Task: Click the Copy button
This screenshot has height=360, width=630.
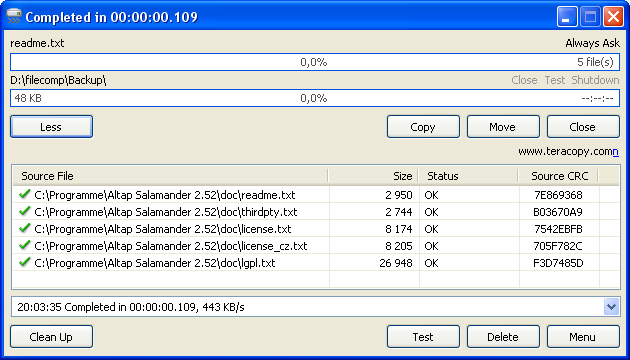Action: coord(423,127)
